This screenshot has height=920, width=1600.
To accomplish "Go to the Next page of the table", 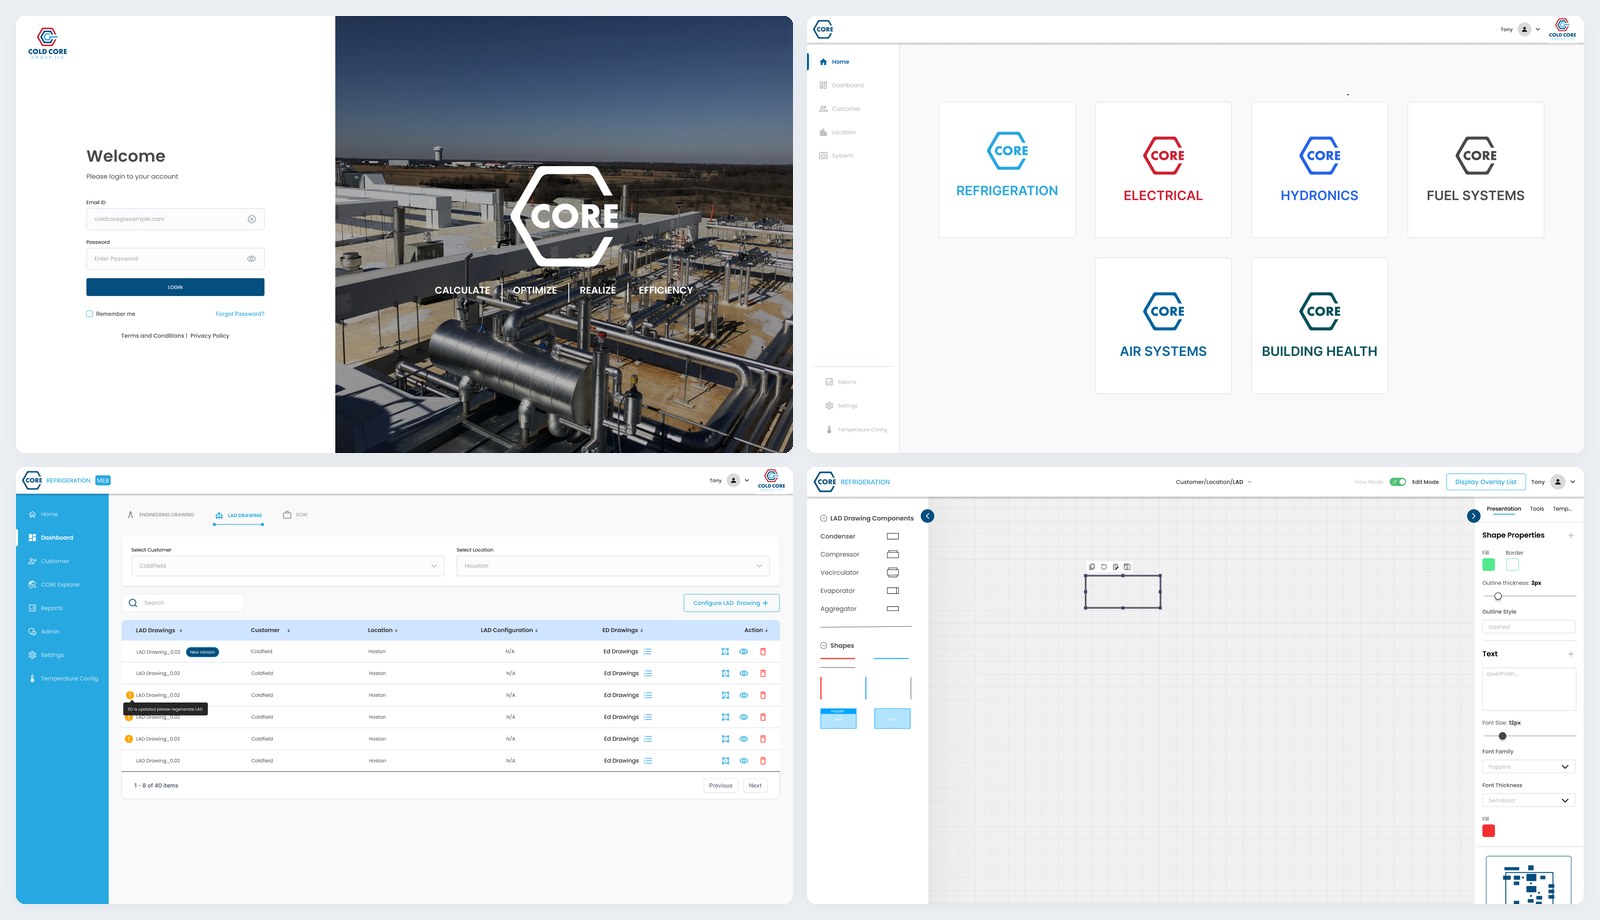I will pos(755,786).
